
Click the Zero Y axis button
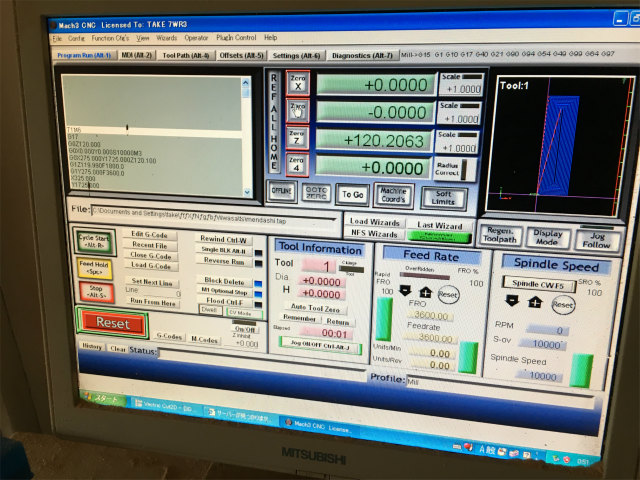coord(297,111)
